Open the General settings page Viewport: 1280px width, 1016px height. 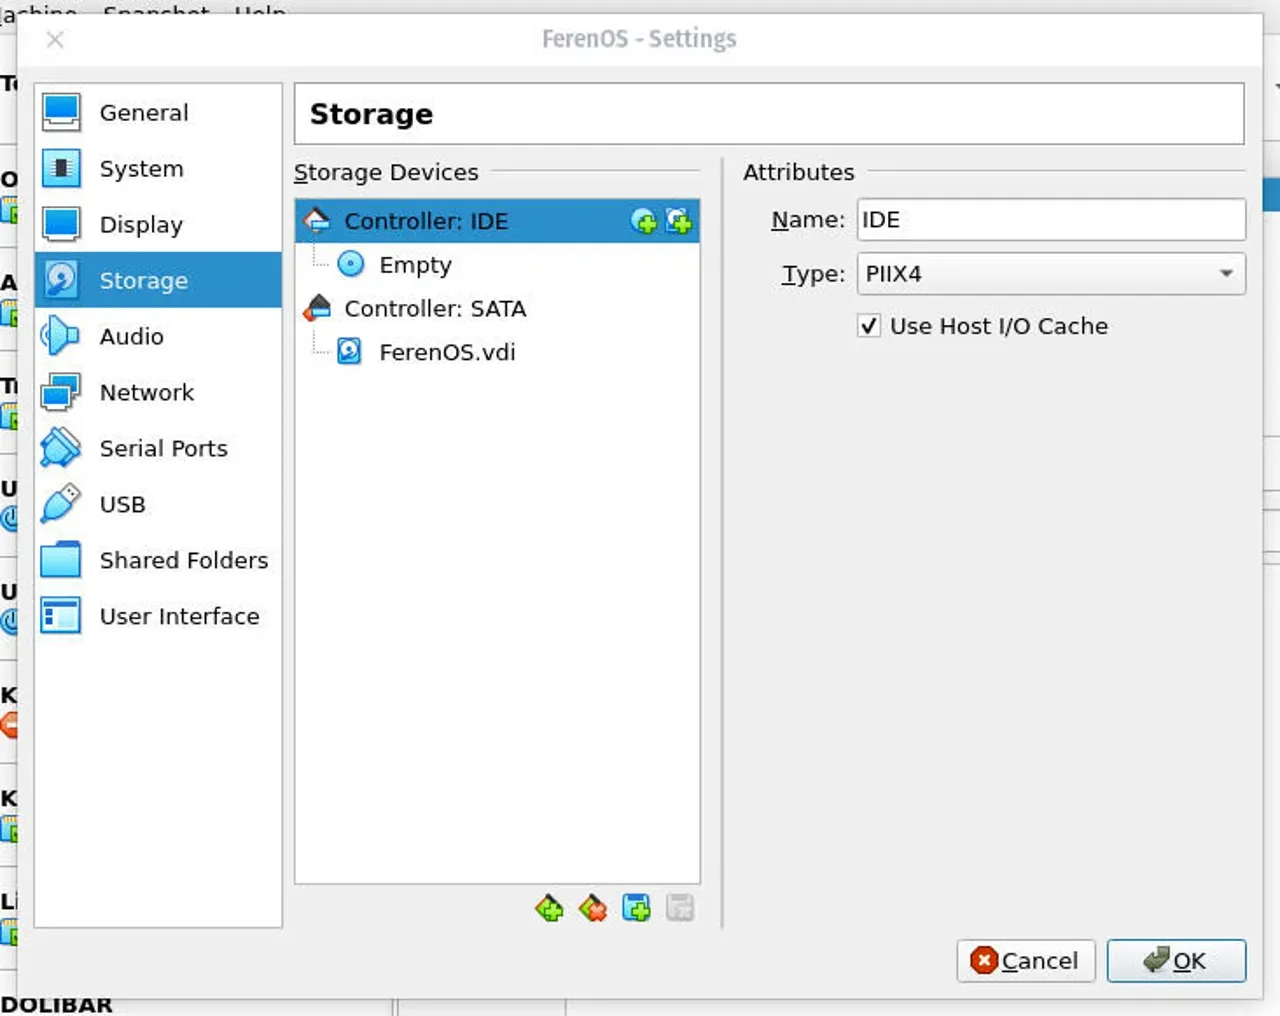click(x=158, y=112)
